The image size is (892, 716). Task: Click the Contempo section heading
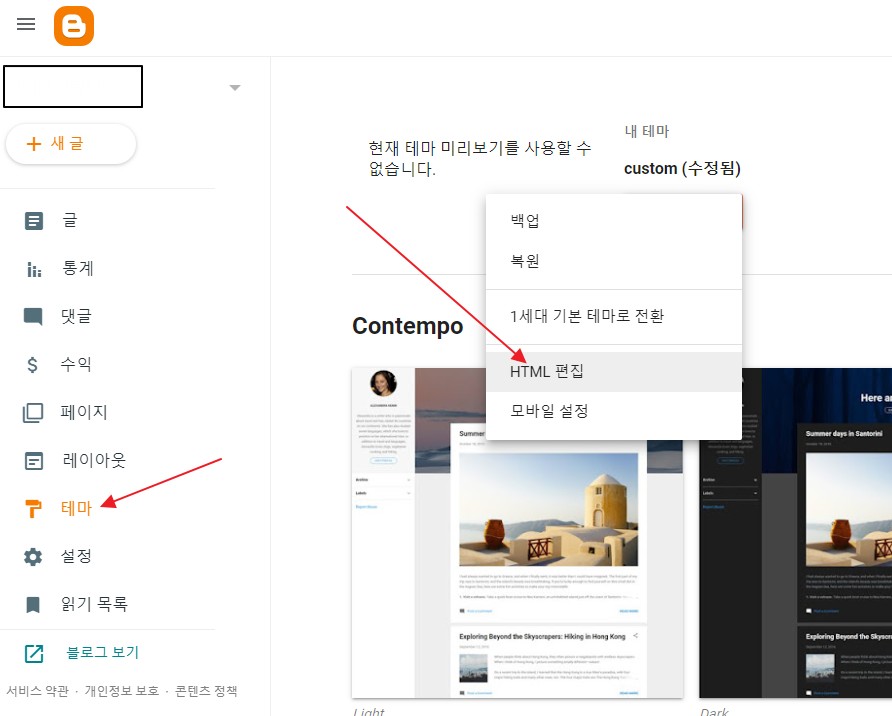[x=408, y=326]
